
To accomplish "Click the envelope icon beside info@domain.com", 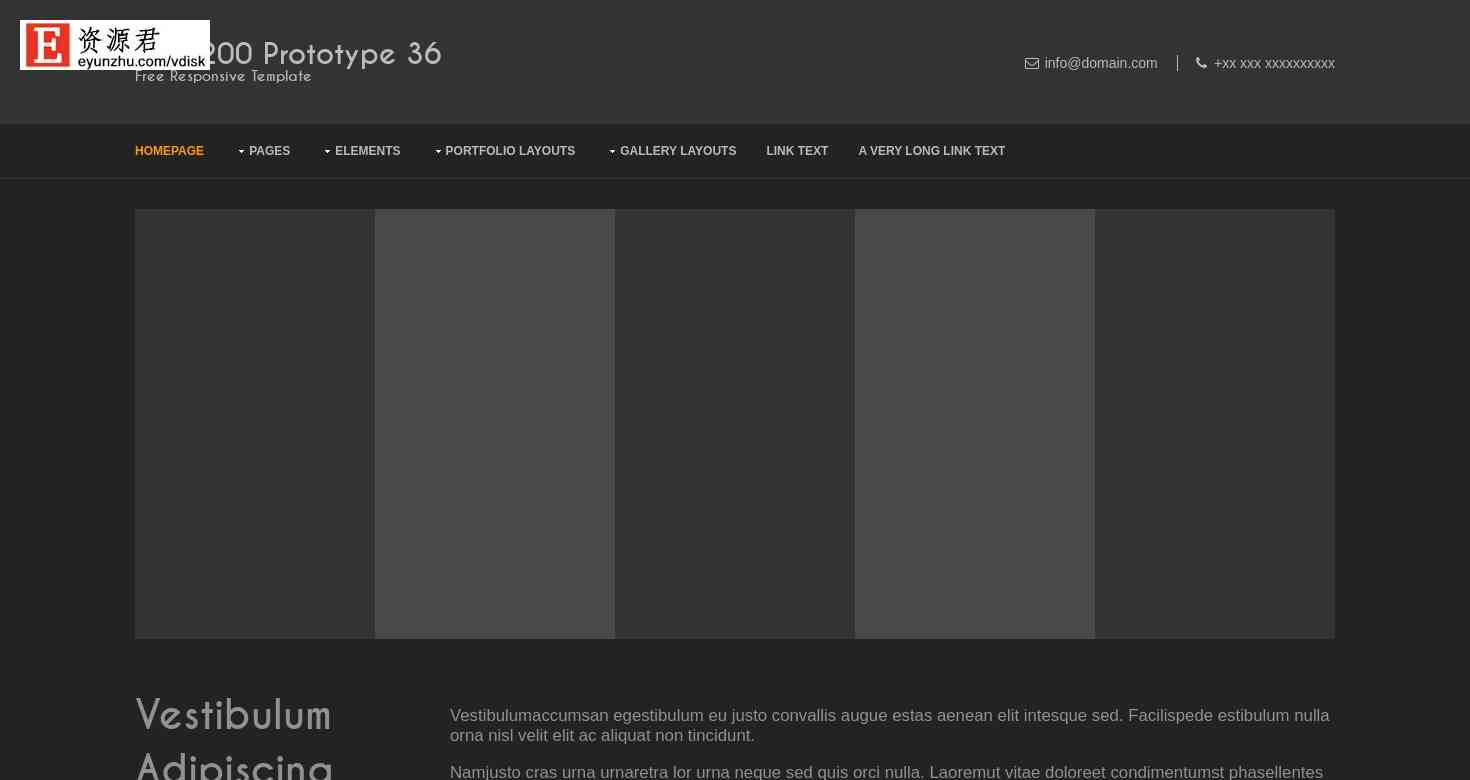I will pos(1032,63).
